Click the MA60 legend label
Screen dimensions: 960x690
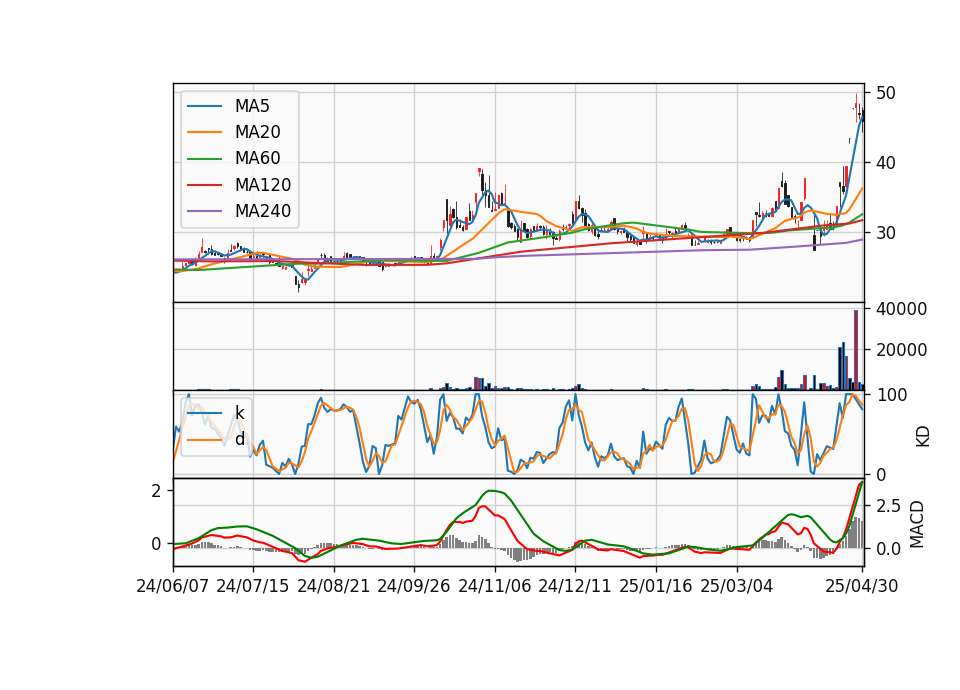[257, 158]
